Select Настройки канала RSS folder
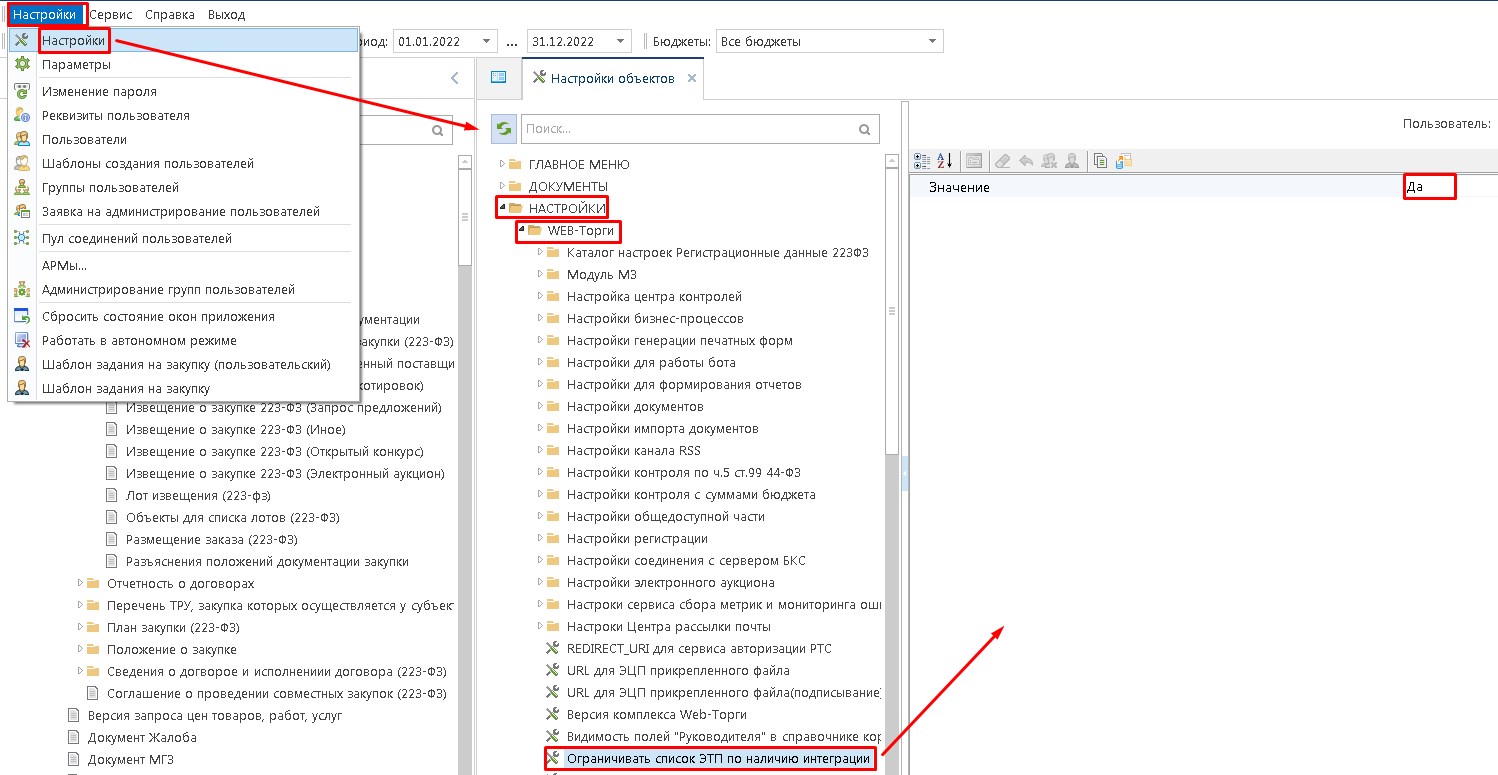The image size is (1498, 775). (x=633, y=450)
